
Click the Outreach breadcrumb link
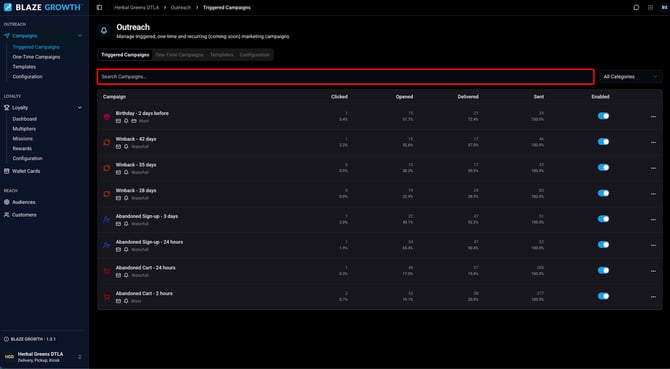[181, 8]
